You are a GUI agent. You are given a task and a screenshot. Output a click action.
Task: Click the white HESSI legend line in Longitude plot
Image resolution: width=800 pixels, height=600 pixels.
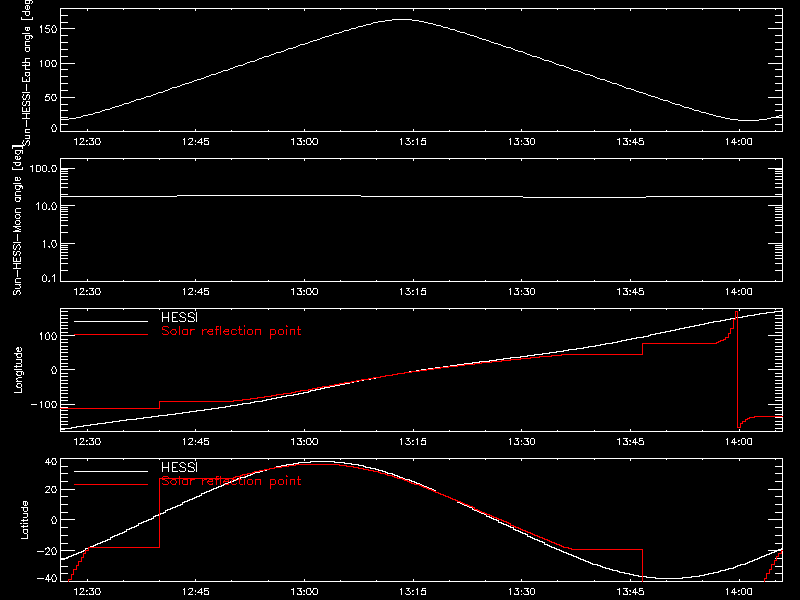(111, 321)
